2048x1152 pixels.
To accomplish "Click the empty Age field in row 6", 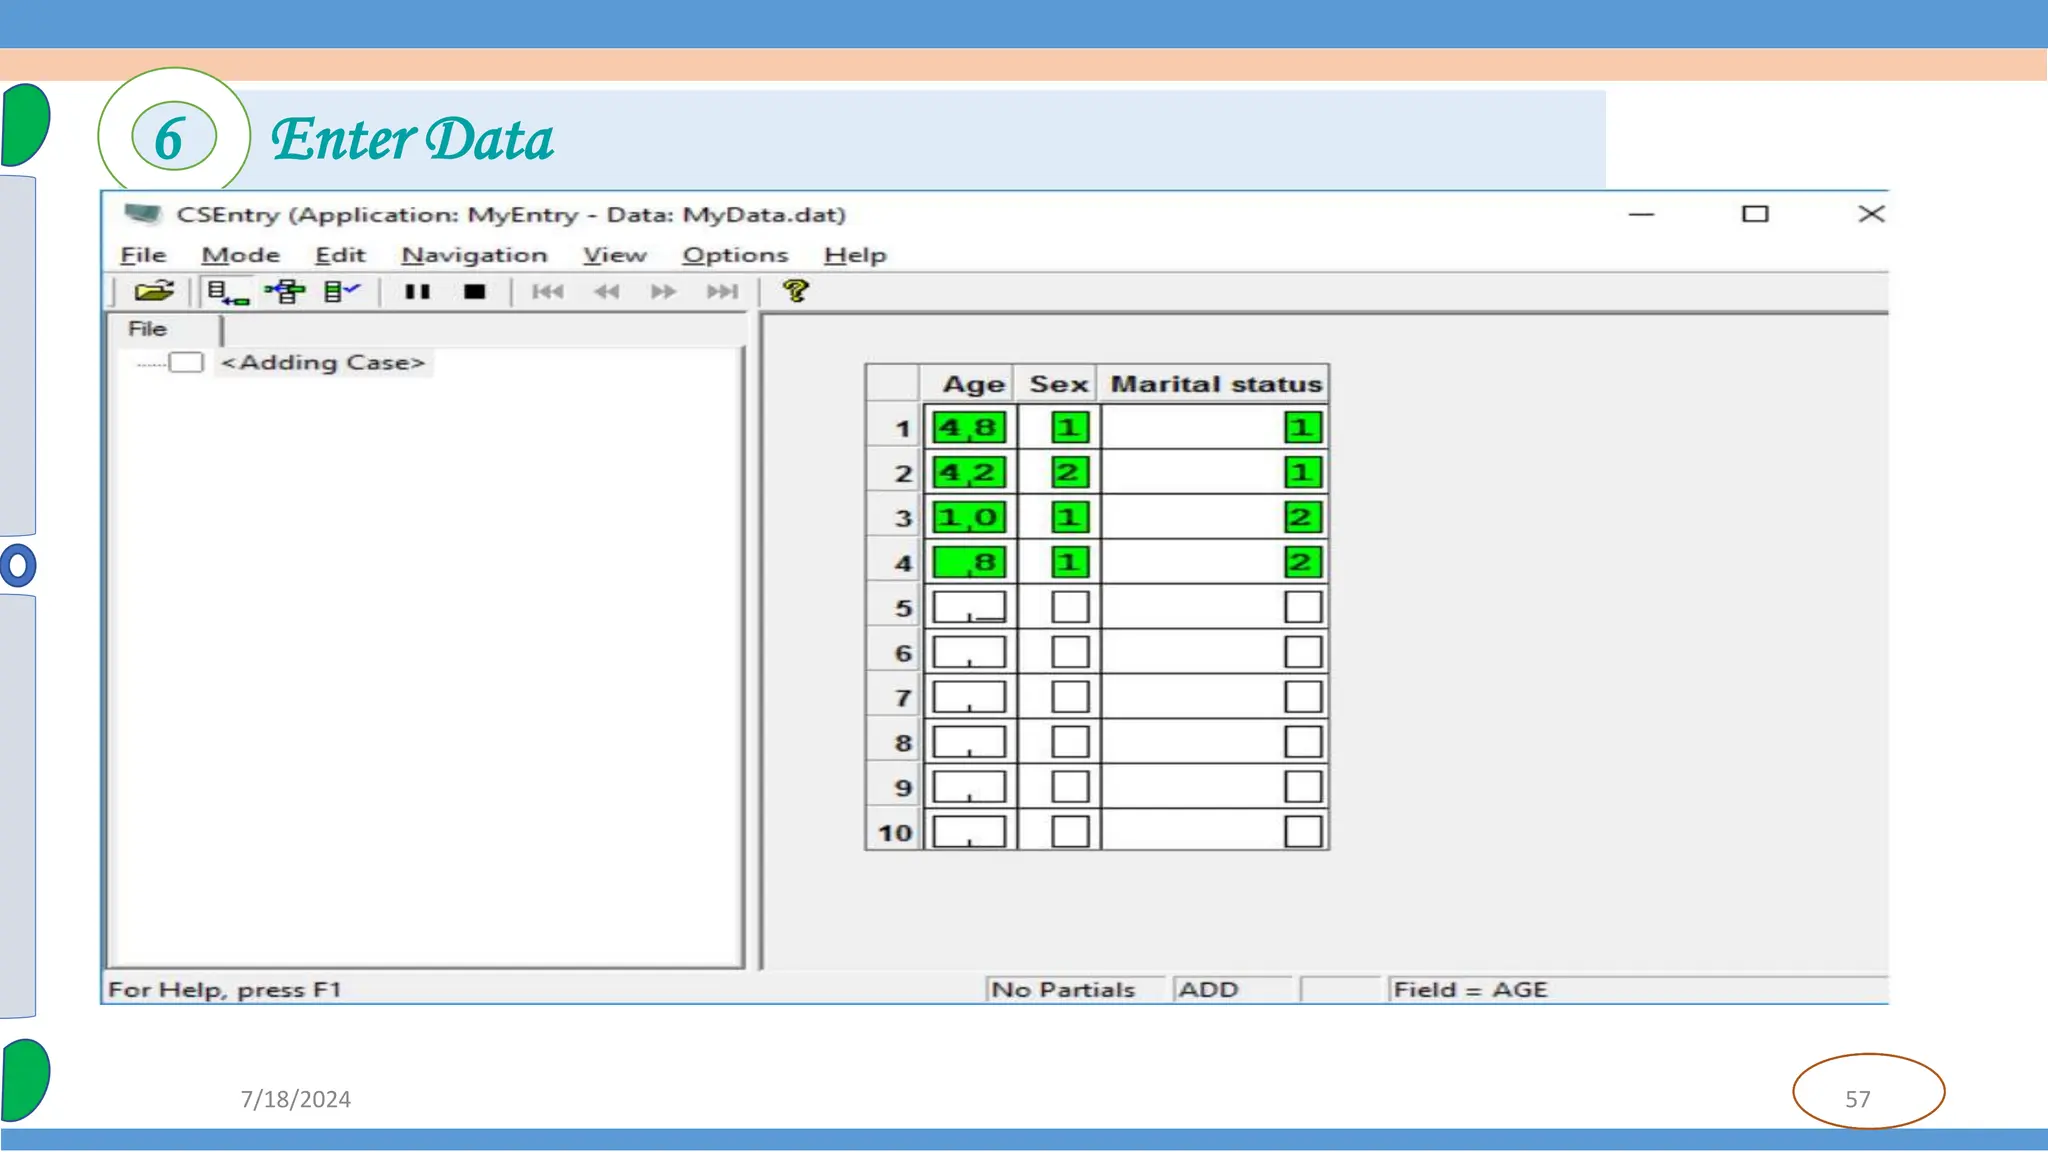I will (969, 652).
